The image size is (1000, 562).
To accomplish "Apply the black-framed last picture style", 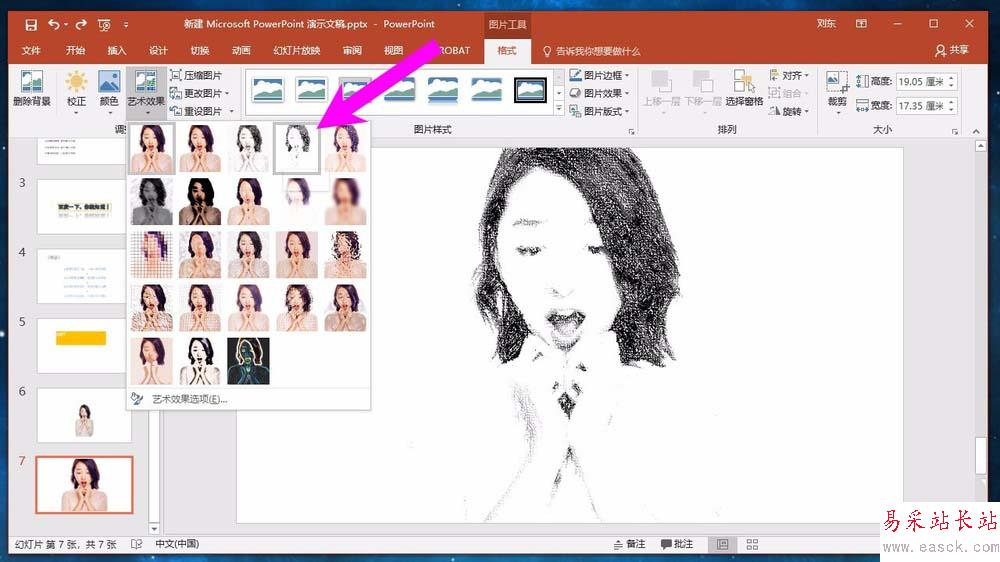I will (x=530, y=90).
